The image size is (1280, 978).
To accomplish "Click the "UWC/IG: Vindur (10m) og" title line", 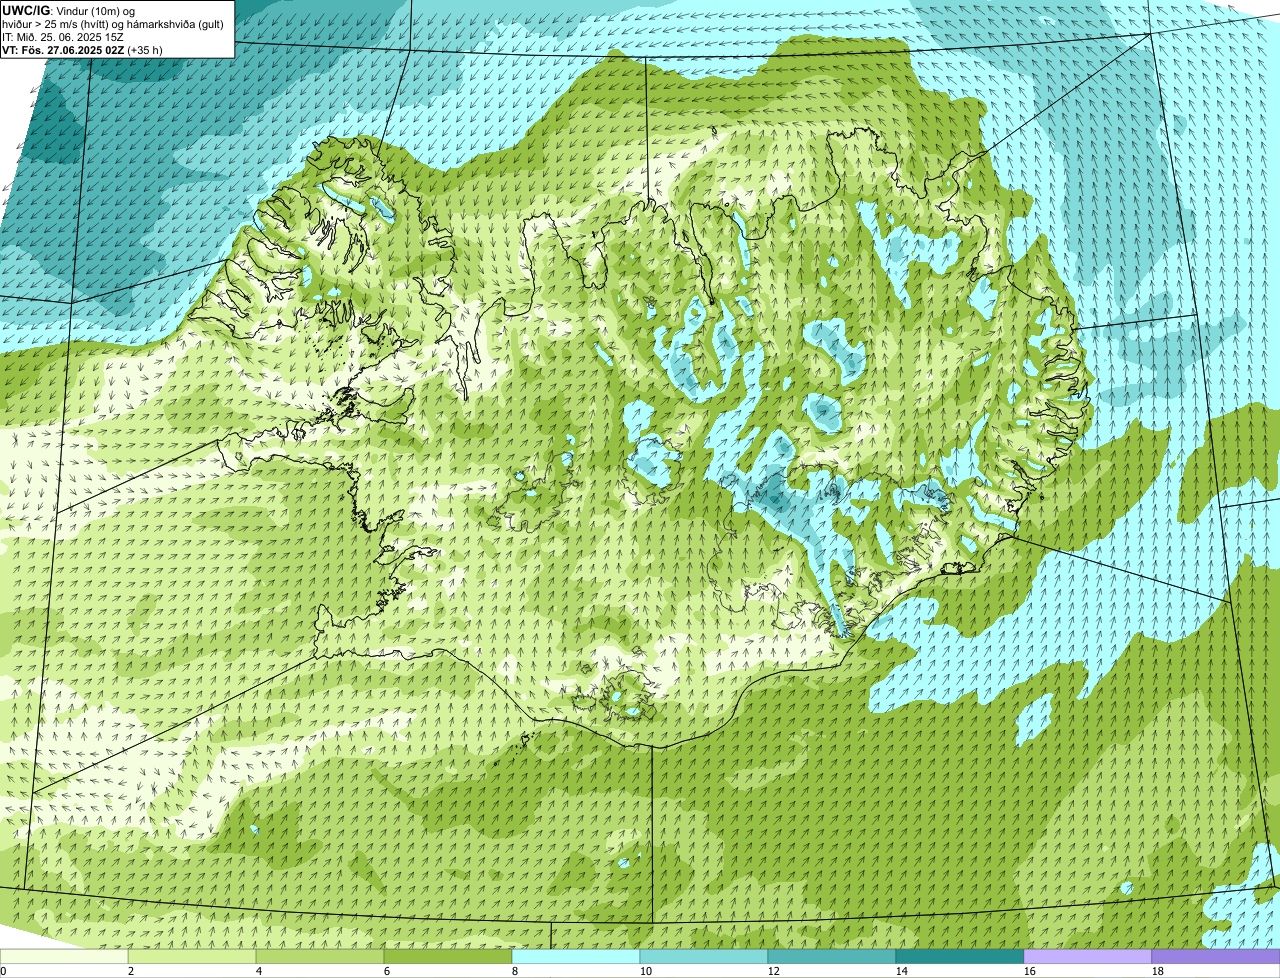I will tap(69, 10).
